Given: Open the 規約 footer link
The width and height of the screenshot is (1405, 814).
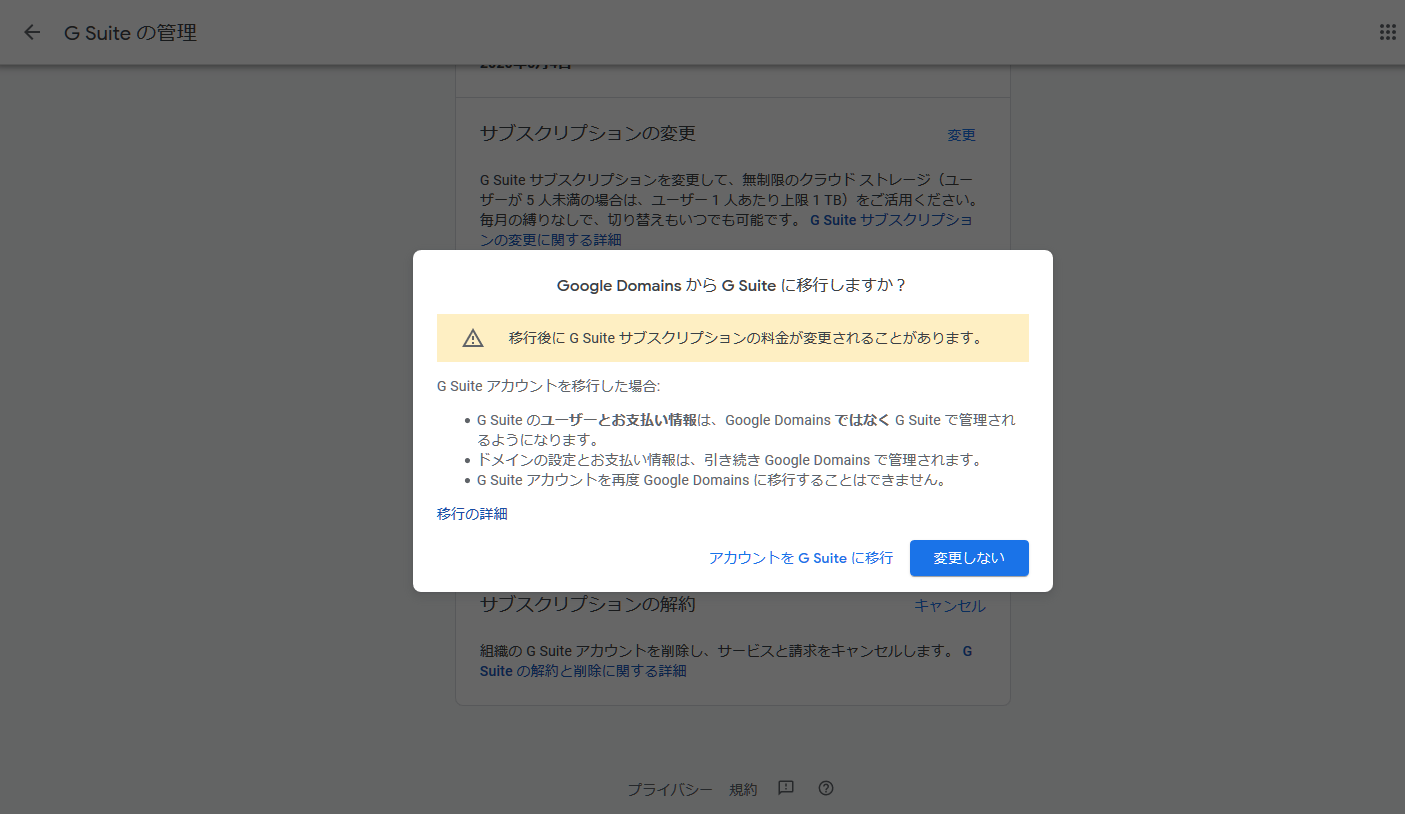Looking at the screenshot, I should [x=743, y=789].
